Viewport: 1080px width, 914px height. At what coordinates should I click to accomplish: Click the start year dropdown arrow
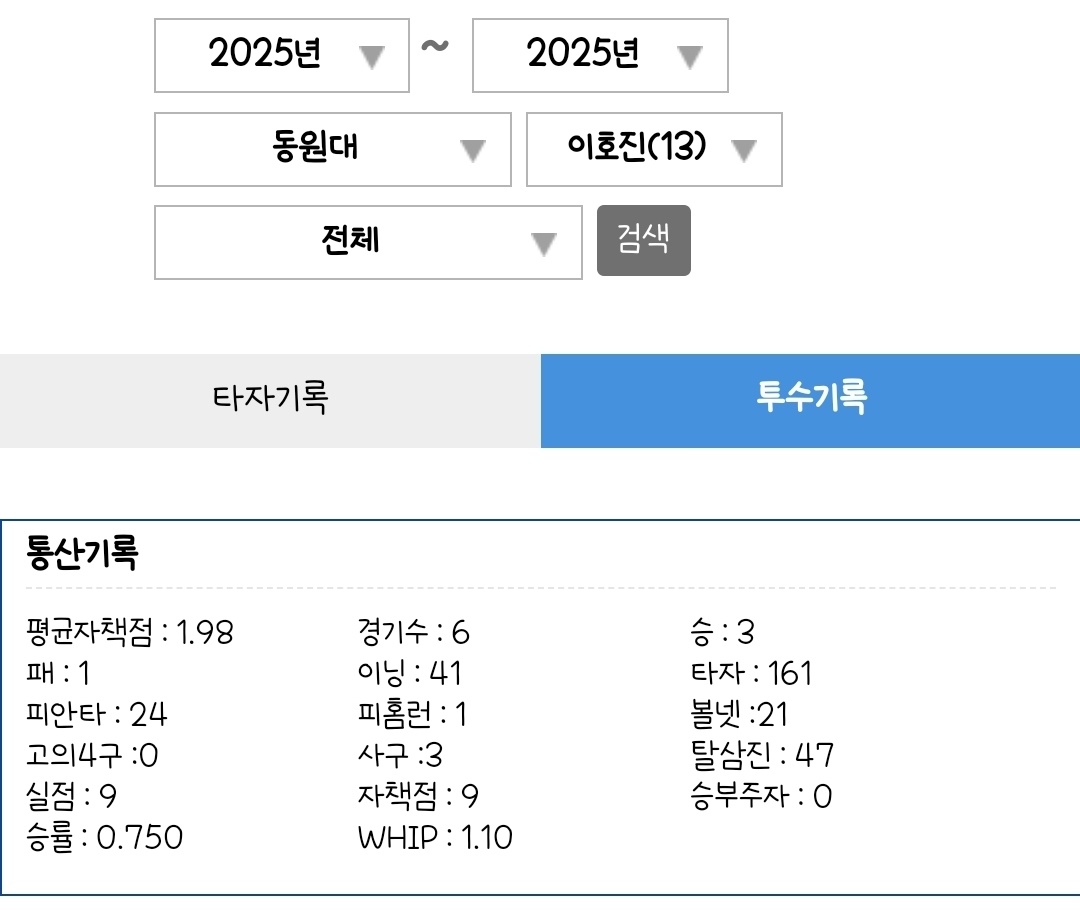(x=372, y=57)
